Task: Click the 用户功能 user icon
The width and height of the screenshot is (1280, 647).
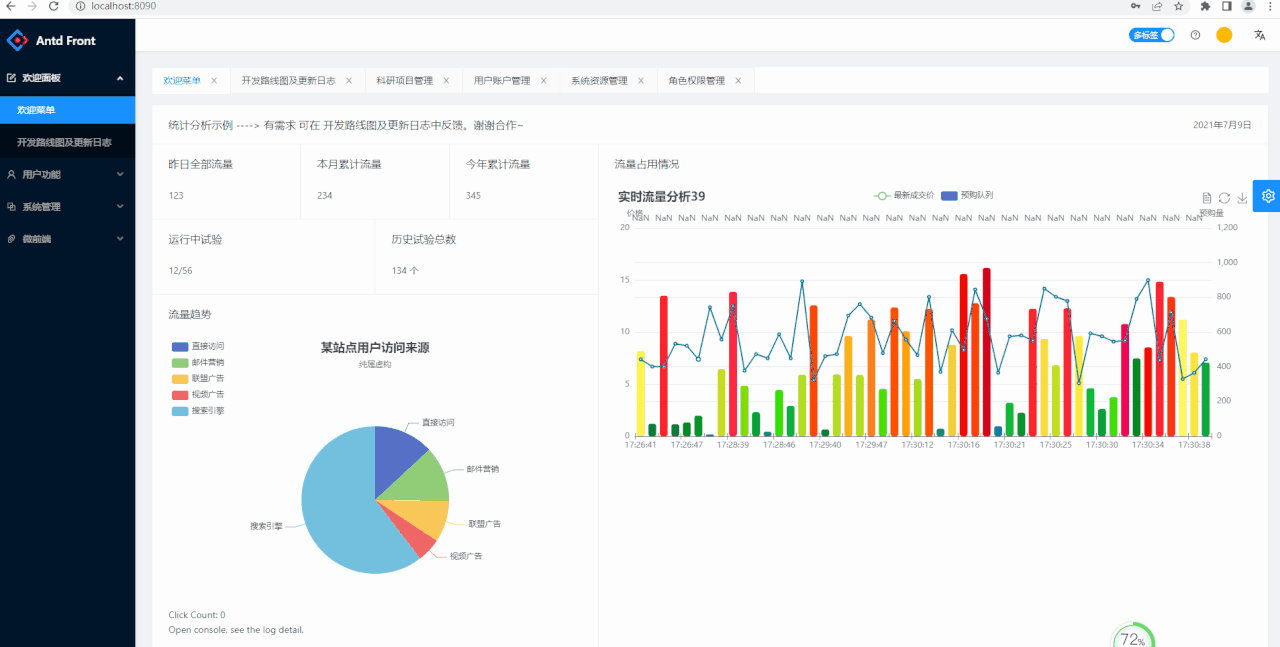Action: click(x=12, y=174)
